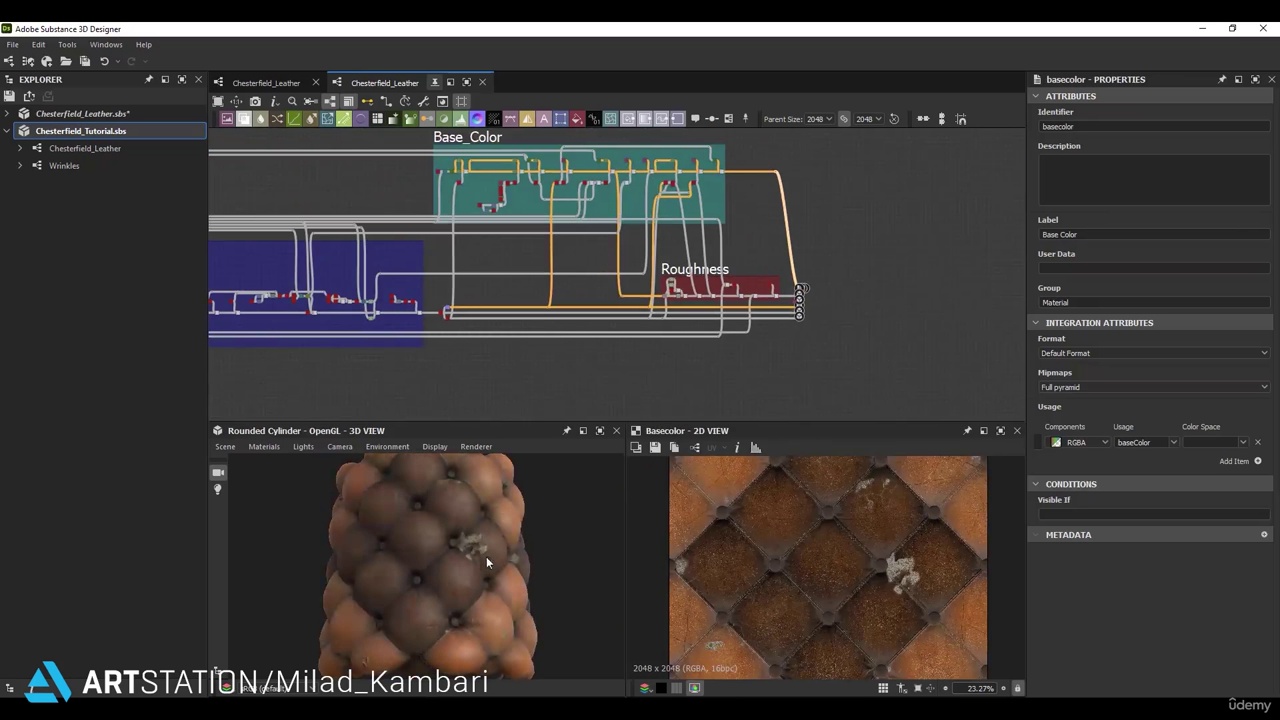
Task: Click the Identifier field containing basecolor
Action: [1154, 127]
